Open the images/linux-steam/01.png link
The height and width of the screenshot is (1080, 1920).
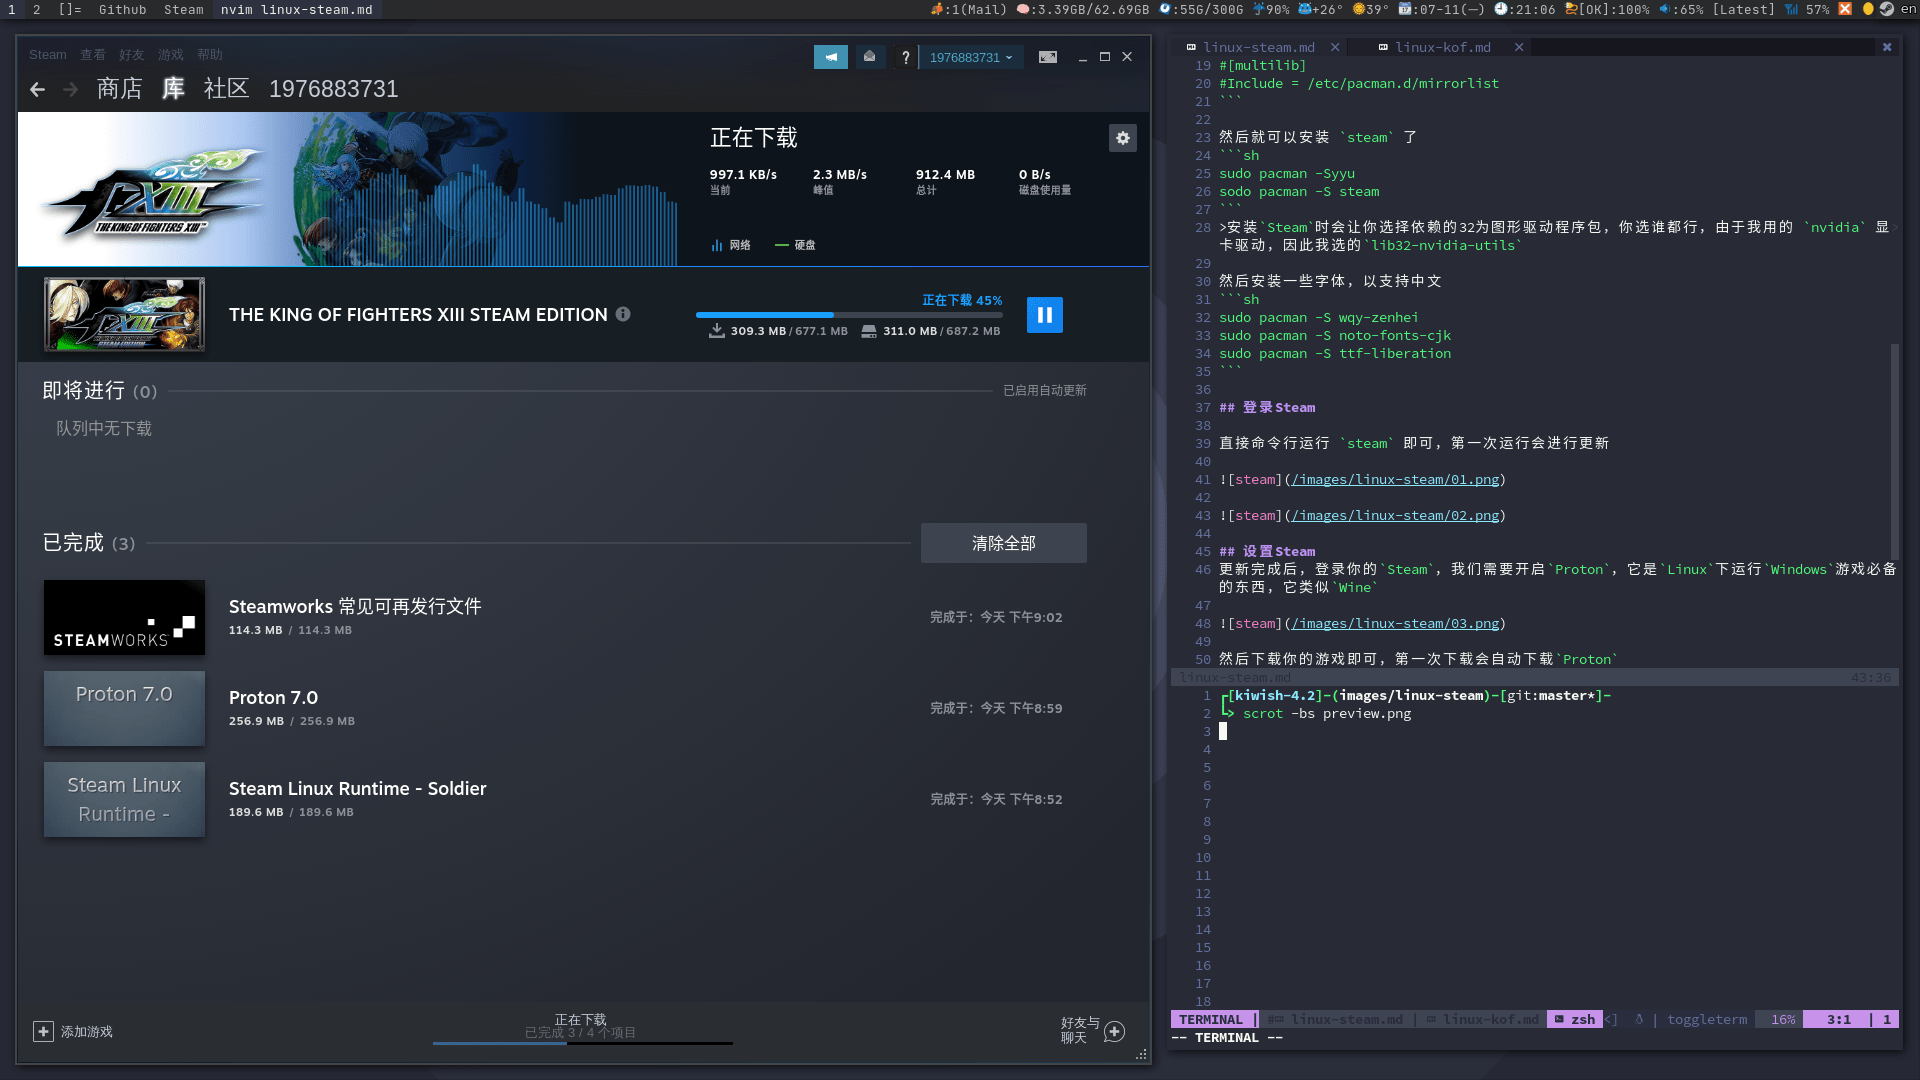pos(1396,480)
